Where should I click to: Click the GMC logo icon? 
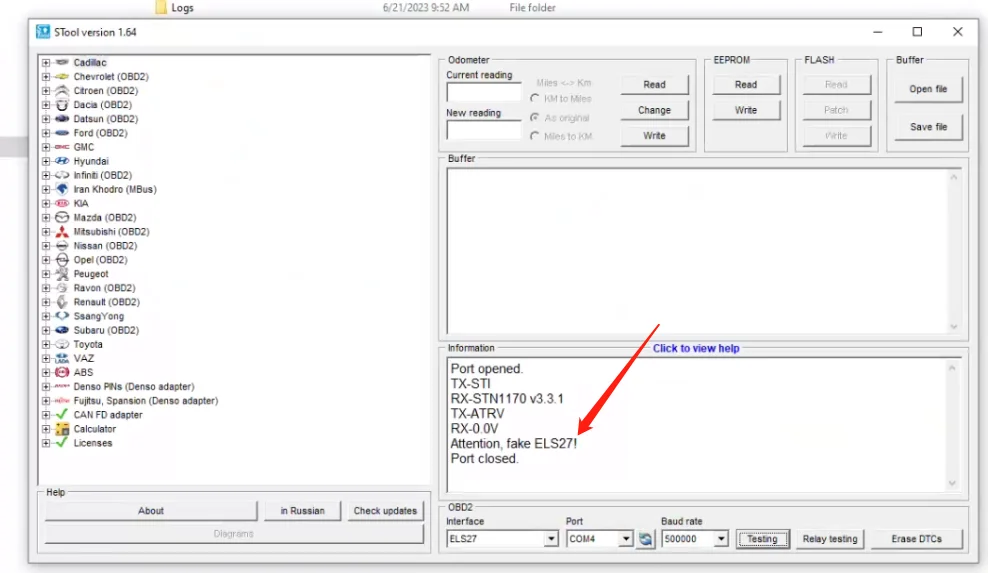(62, 147)
